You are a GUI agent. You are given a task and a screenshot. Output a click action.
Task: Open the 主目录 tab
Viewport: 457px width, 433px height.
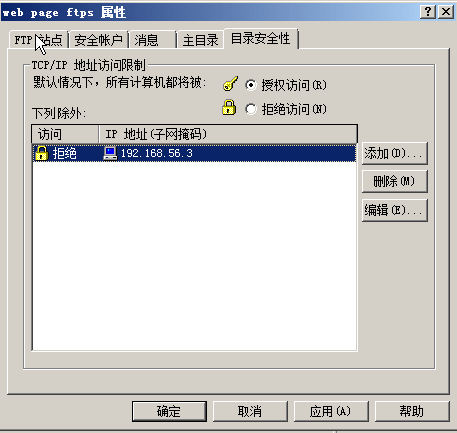click(x=200, y=40)
